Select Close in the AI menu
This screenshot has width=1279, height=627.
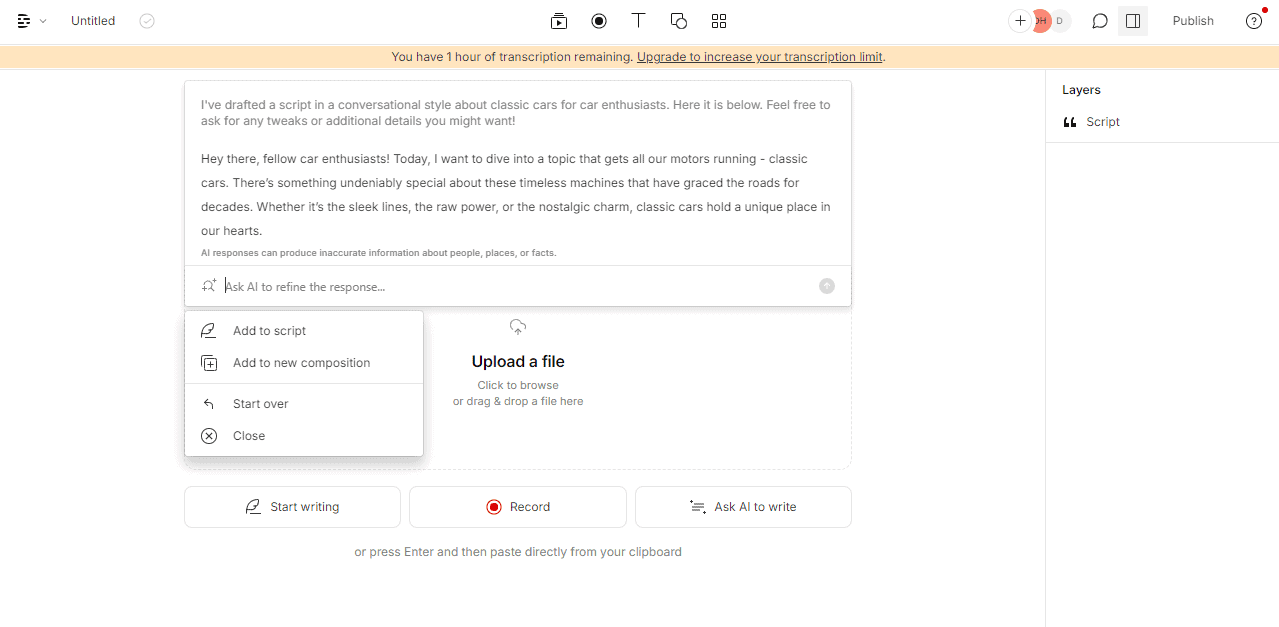coord(304,436)
